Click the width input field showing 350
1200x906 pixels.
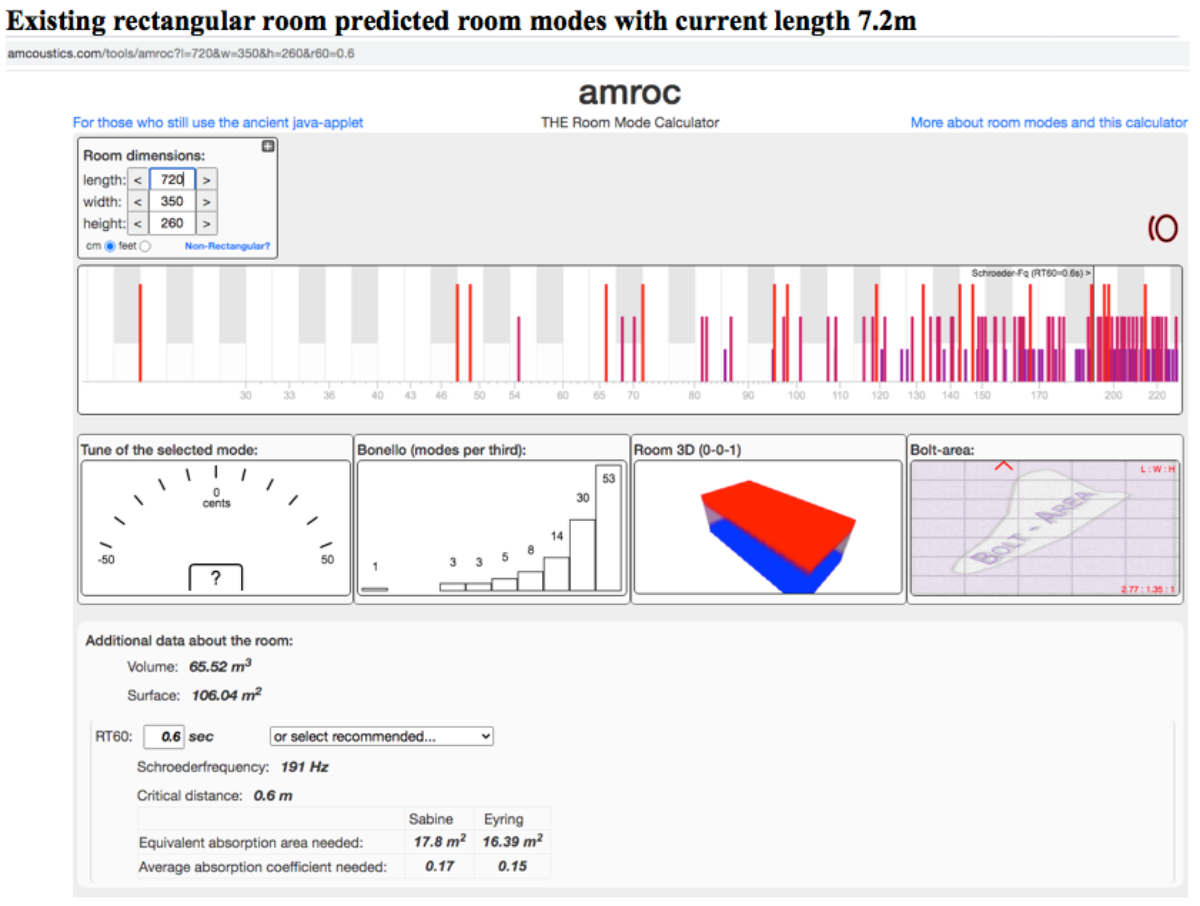click(x=172, y=202)
